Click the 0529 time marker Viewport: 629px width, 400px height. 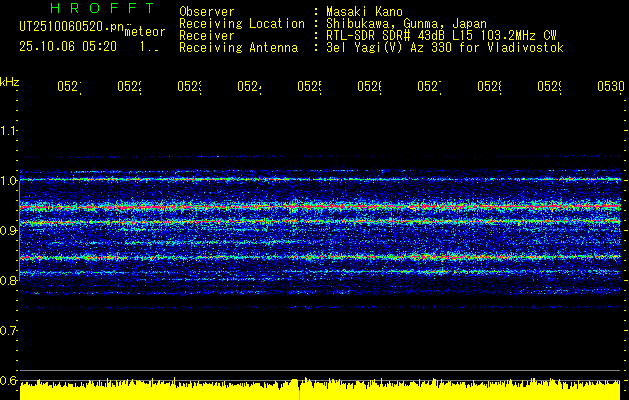(x=549, y=86)
